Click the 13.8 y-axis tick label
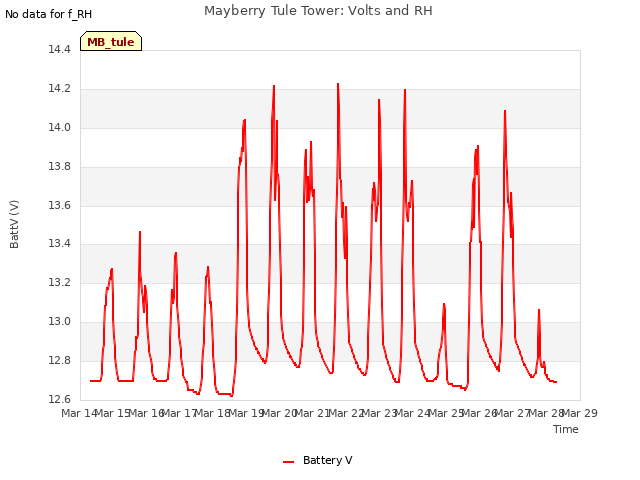Screen dimensions: 640x480 coord(59,167)
